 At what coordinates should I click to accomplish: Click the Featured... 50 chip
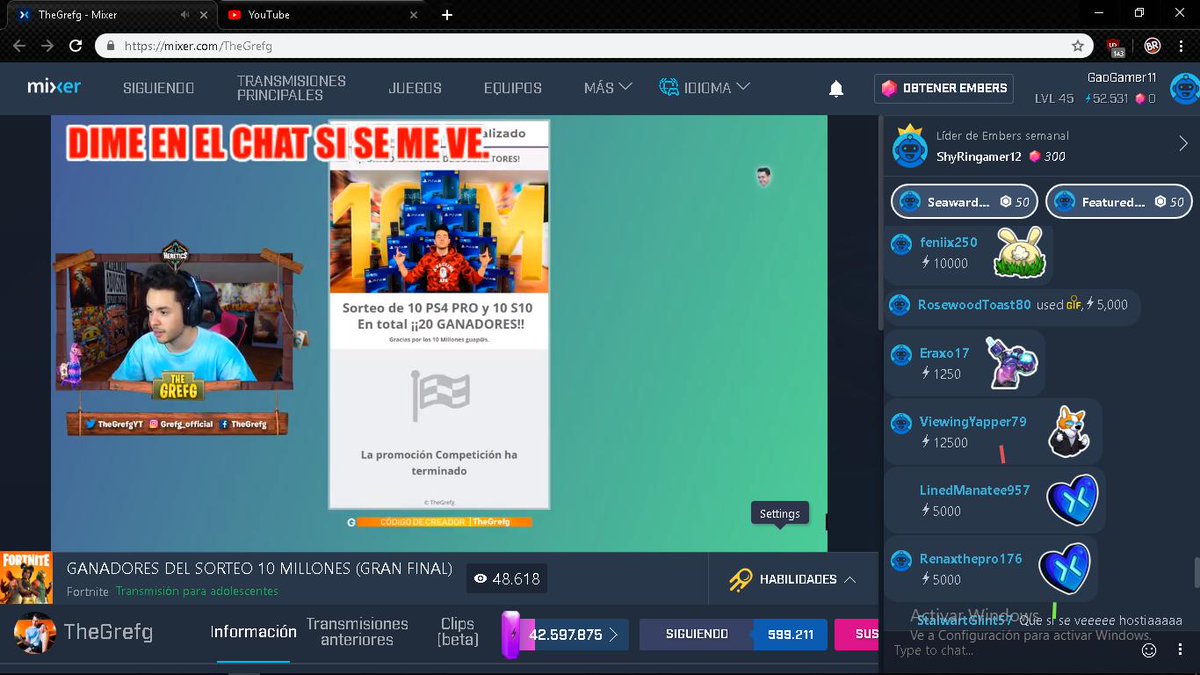tap(1119, 202)
